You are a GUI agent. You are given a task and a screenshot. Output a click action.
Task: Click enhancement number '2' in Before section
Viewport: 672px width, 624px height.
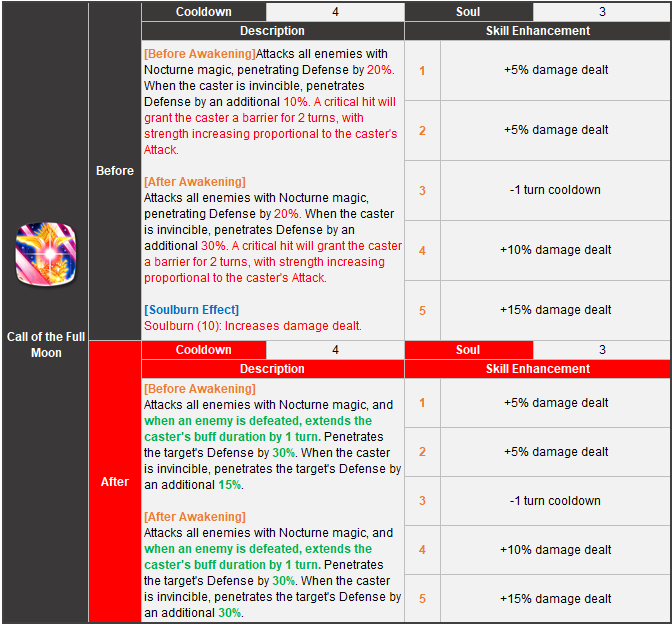click(422, 130)
